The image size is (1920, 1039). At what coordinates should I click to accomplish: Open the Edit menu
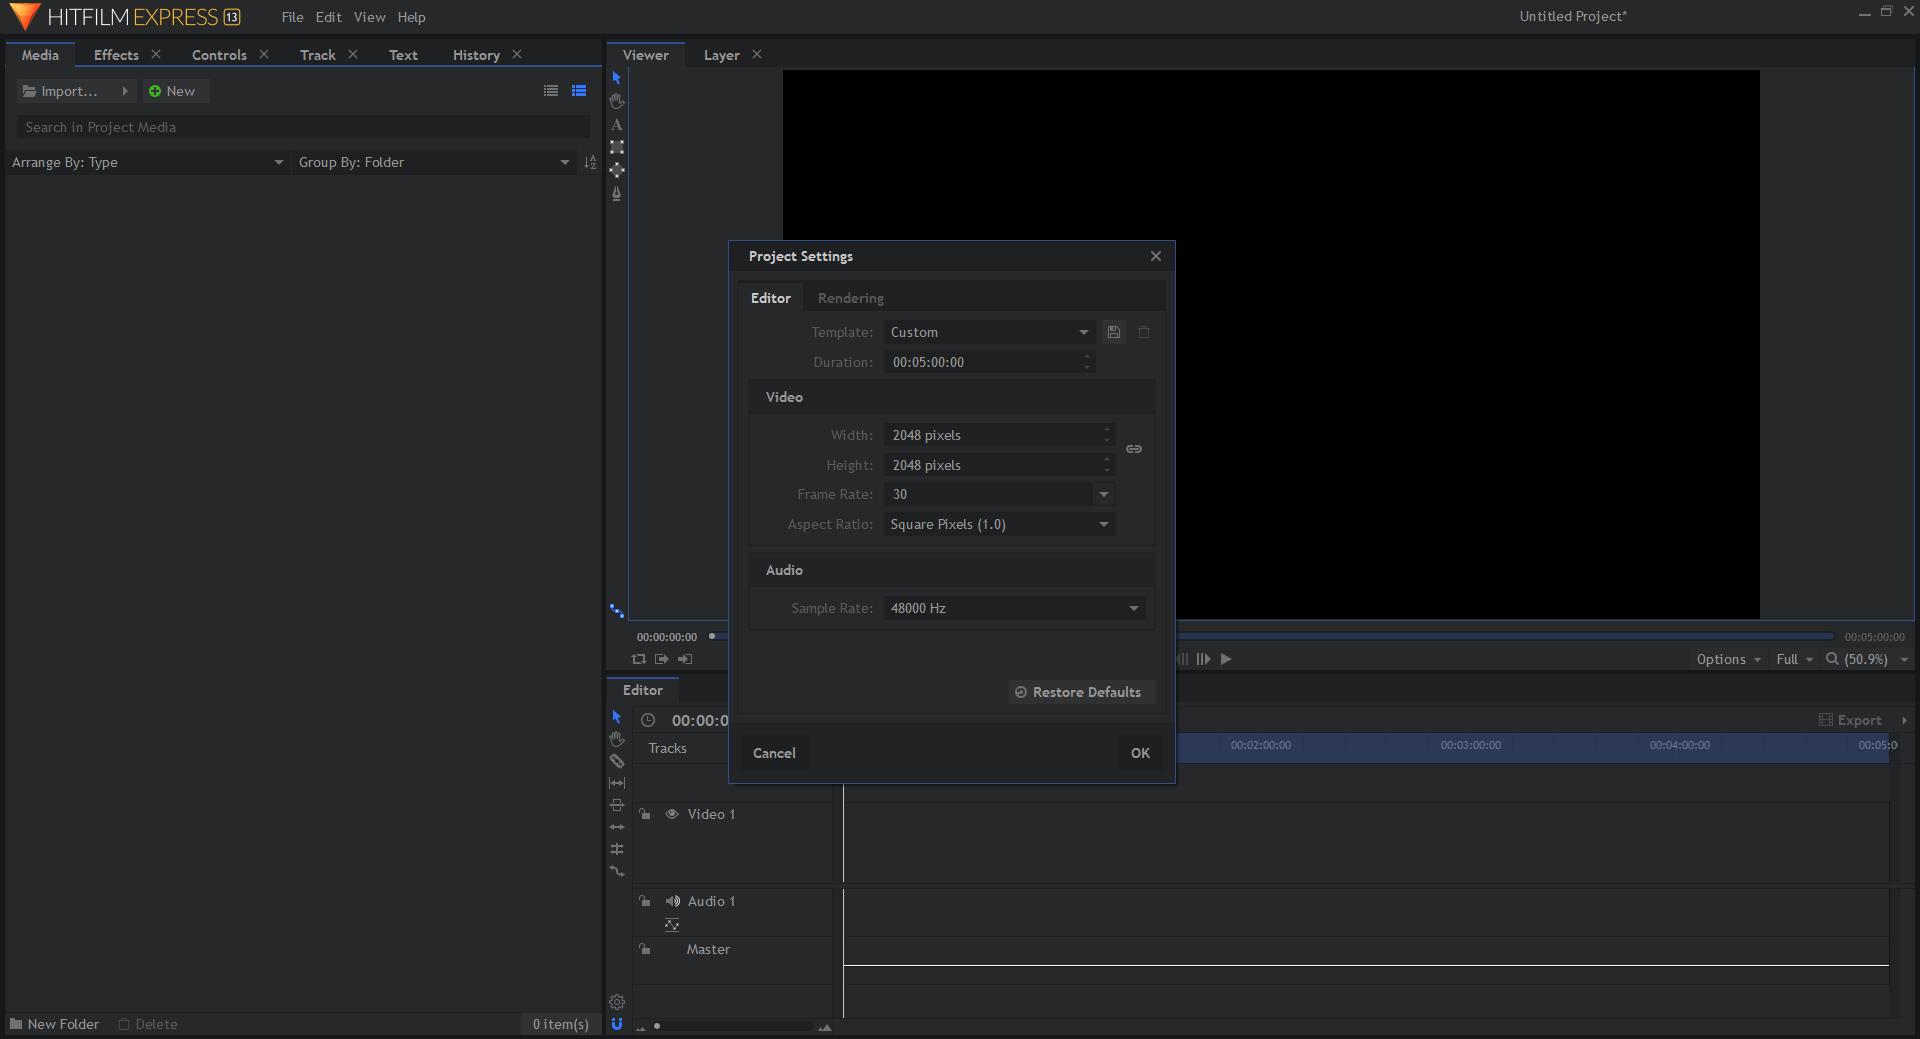328,17
